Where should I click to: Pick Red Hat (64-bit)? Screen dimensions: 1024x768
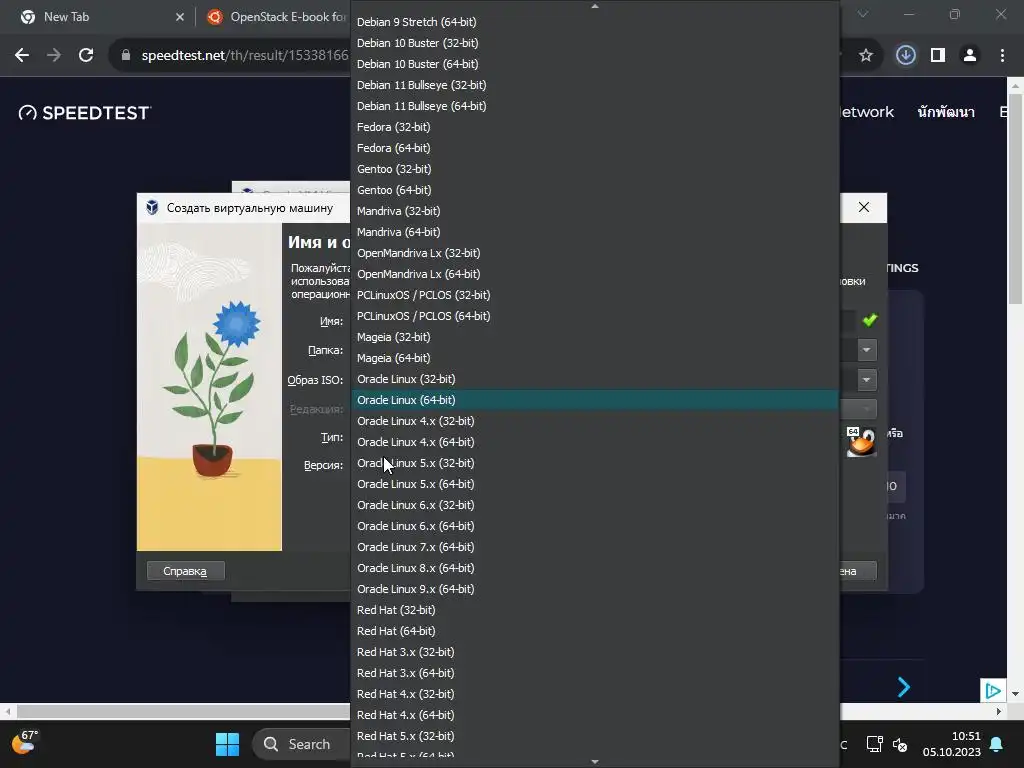595,631
